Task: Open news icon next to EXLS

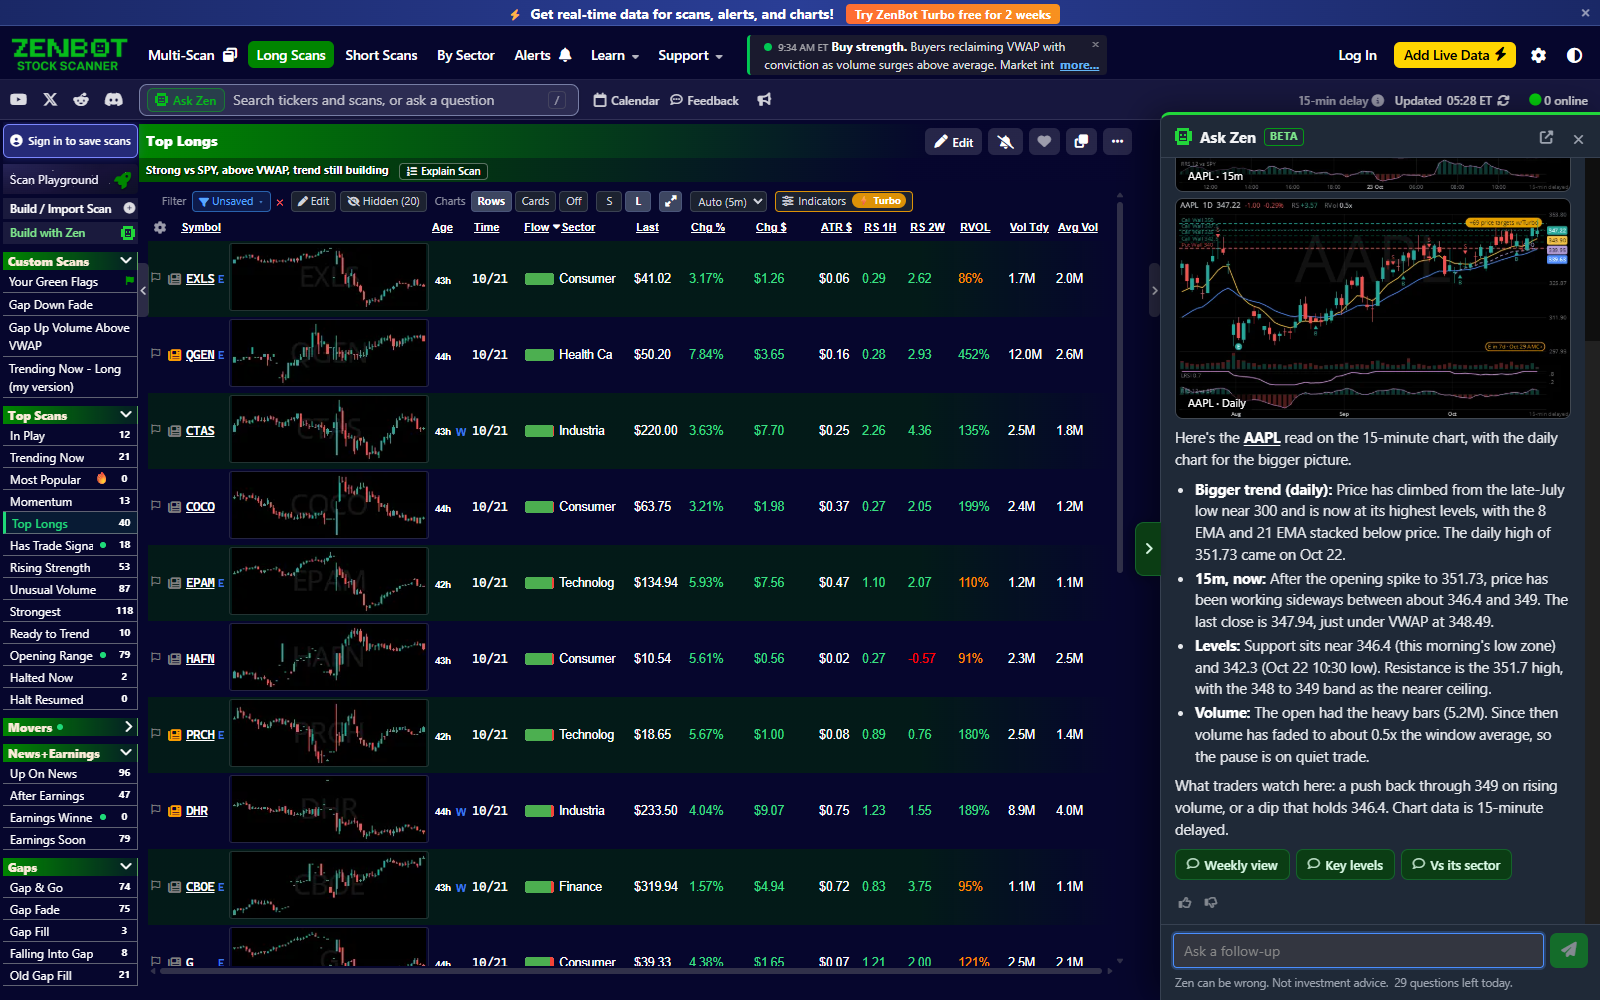Action: (x=174, y=279)
